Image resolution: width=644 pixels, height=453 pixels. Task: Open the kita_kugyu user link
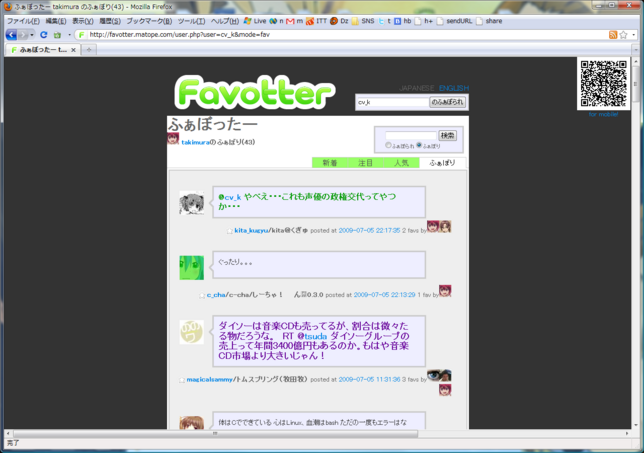click(x=251, y=230)
